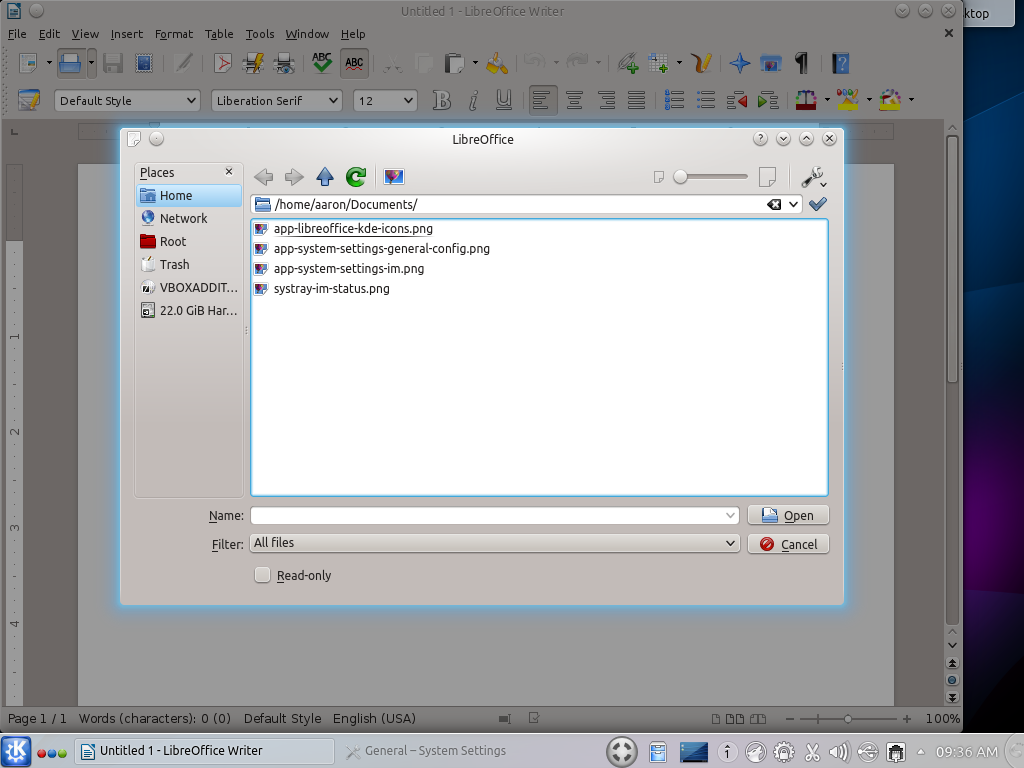Viewport: 1024px width, 768px height.
Task: Reload the folder listing
Action: (356, 176)
